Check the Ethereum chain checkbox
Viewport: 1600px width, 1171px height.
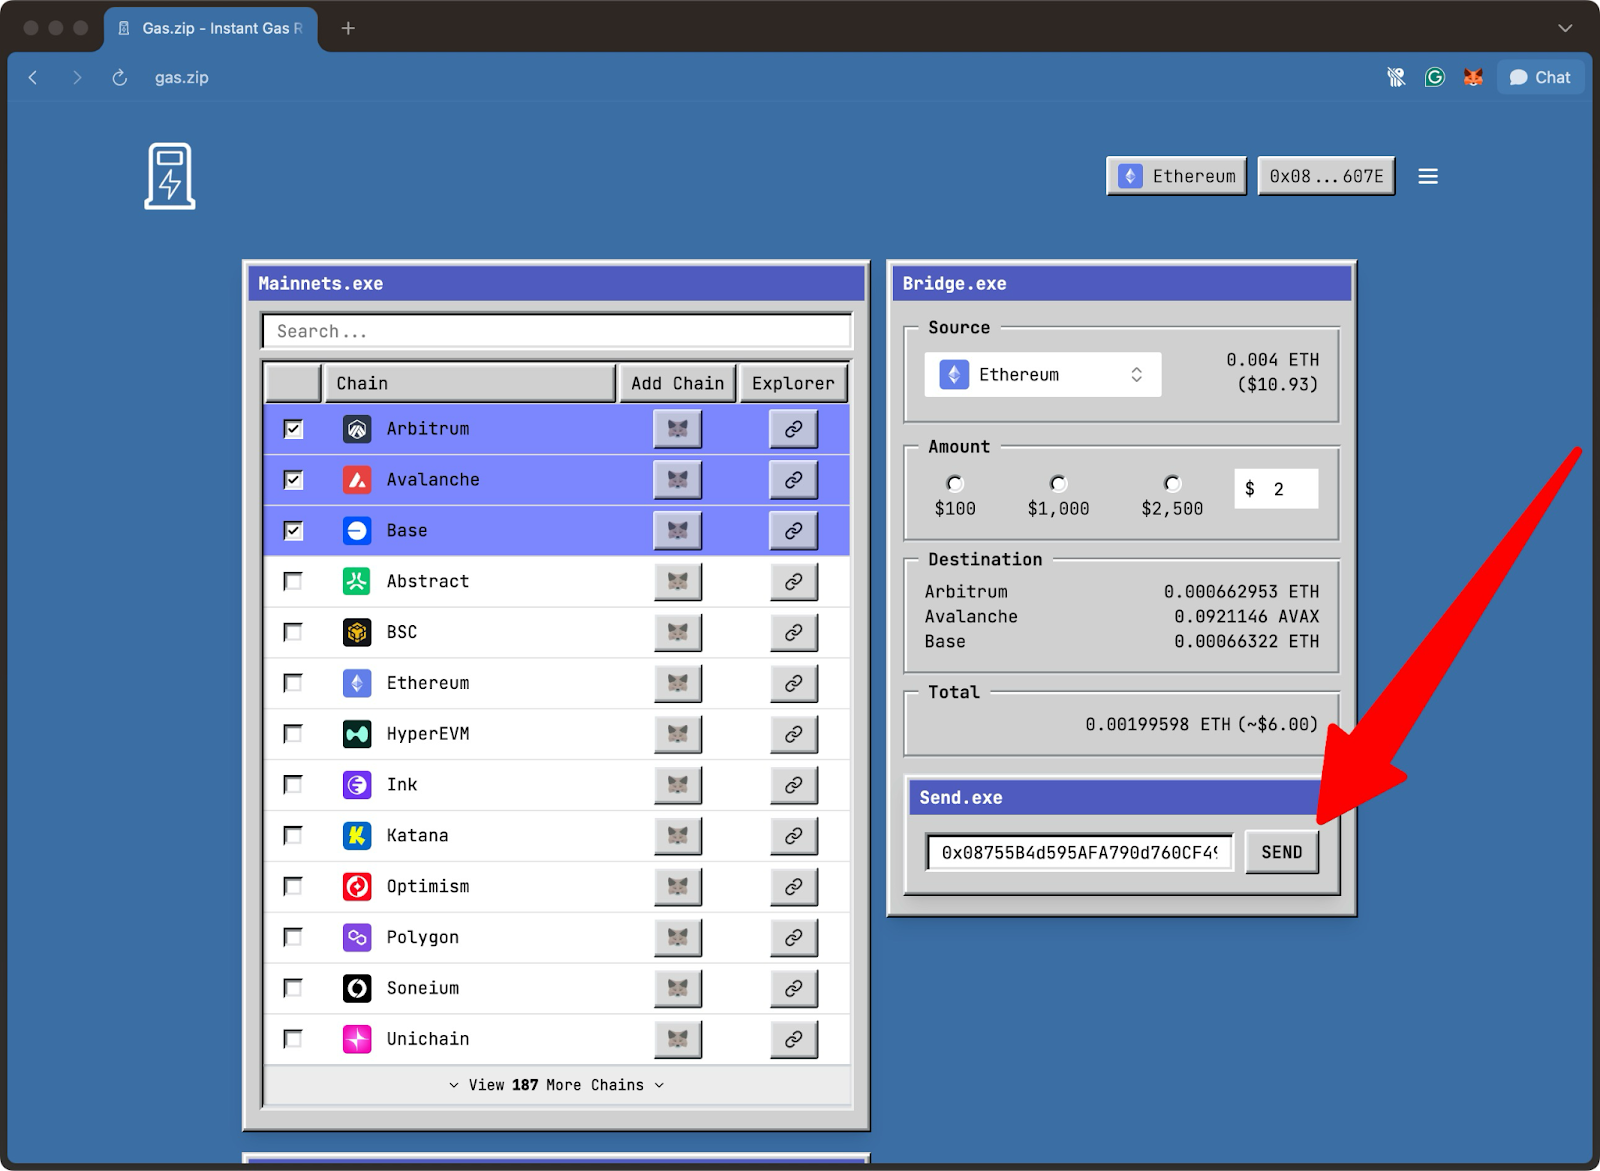point(293,684)
